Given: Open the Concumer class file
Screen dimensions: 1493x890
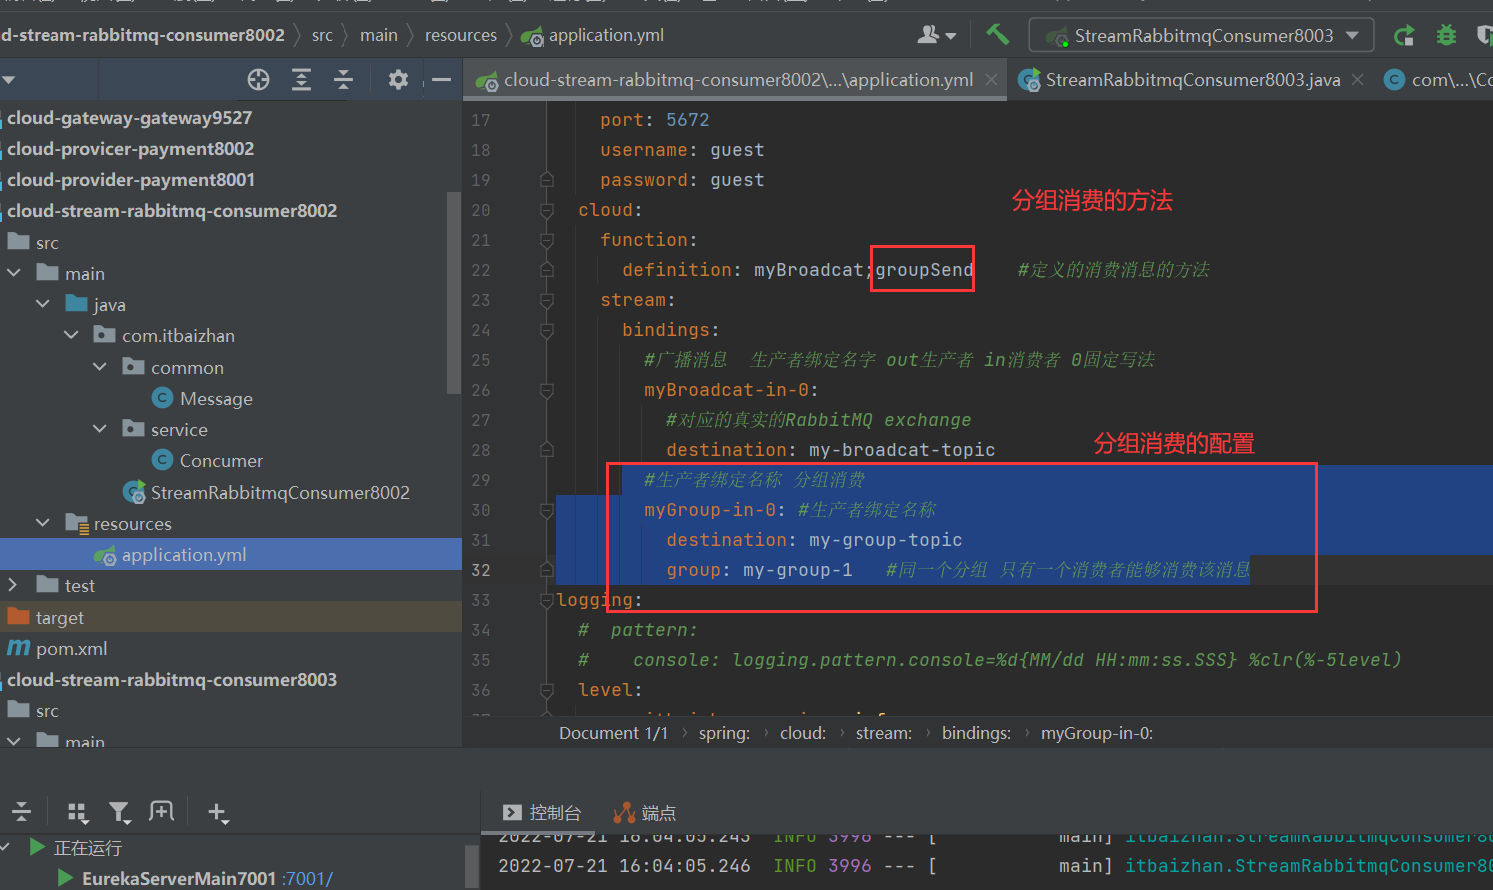Looking at the screenshot, I should point(208,460).
